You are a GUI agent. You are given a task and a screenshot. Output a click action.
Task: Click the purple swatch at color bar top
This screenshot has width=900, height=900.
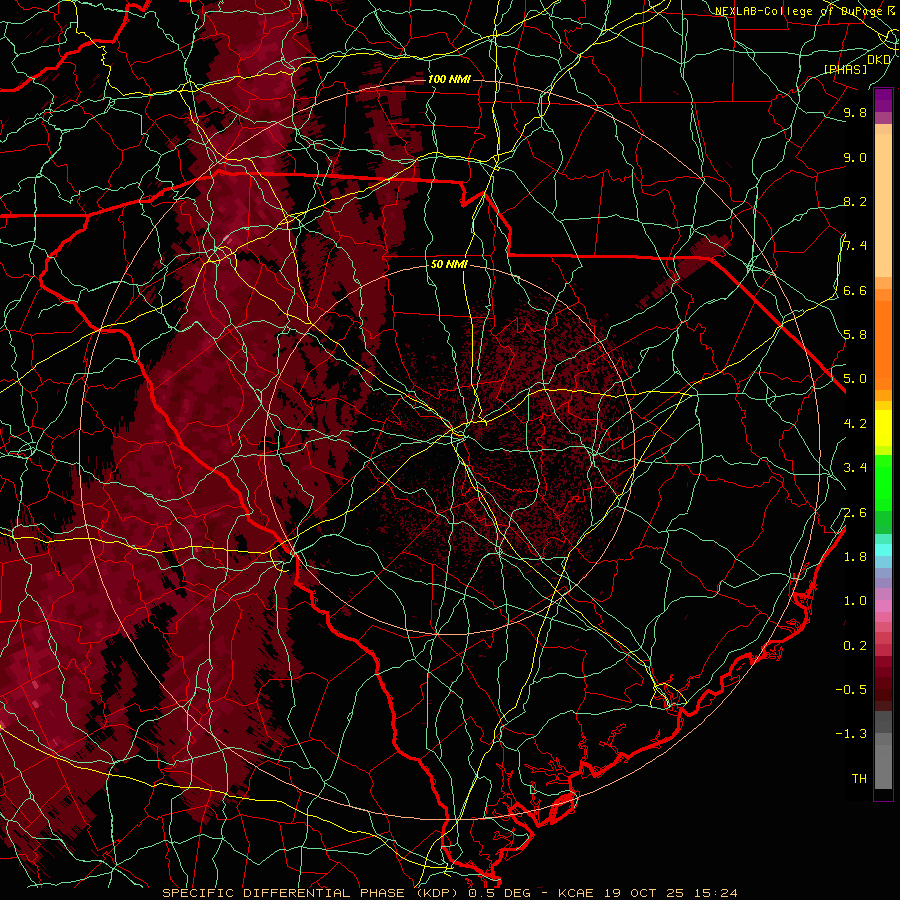[x=883, y=100]
